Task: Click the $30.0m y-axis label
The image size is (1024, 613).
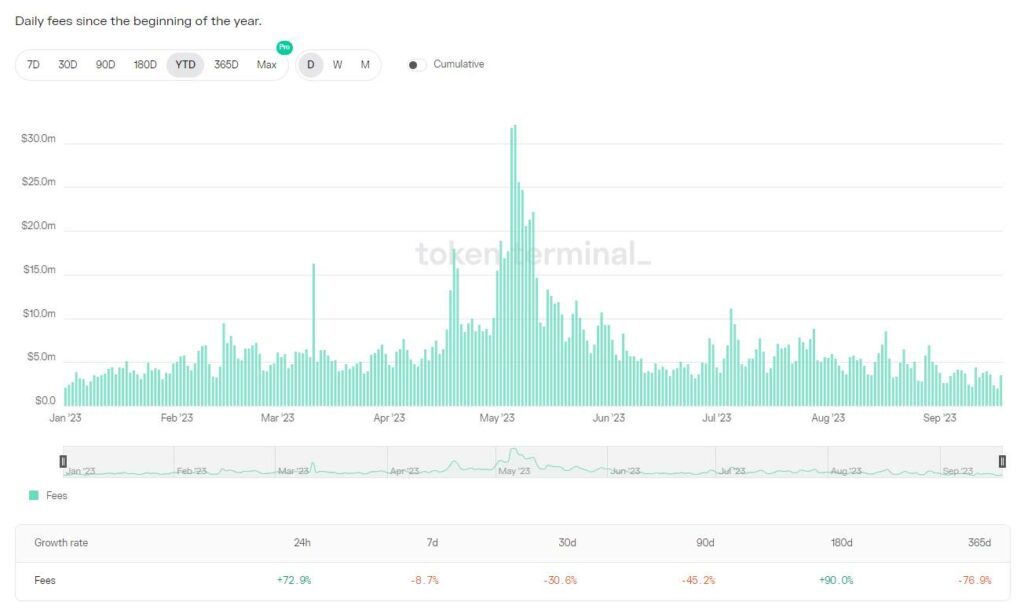Action: click(39, 138)
